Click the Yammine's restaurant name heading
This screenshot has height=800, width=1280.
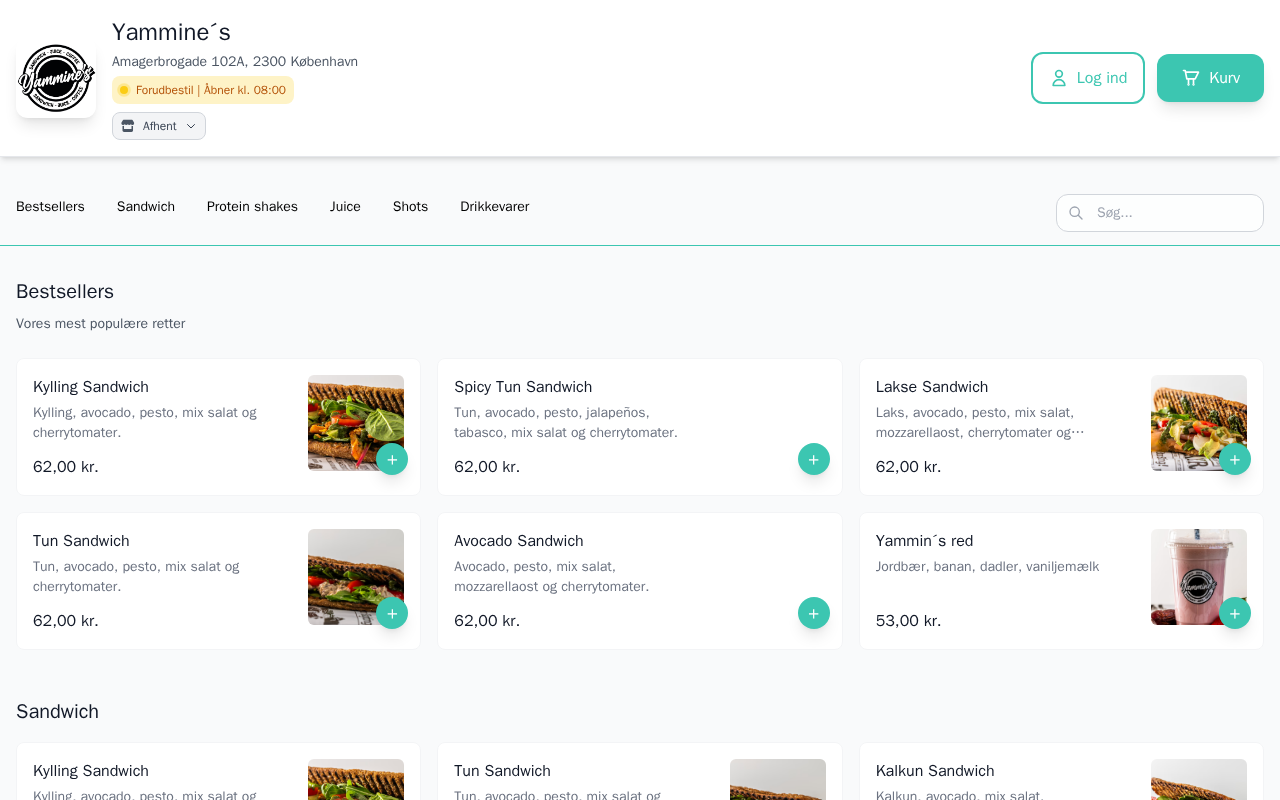point(171,32)
